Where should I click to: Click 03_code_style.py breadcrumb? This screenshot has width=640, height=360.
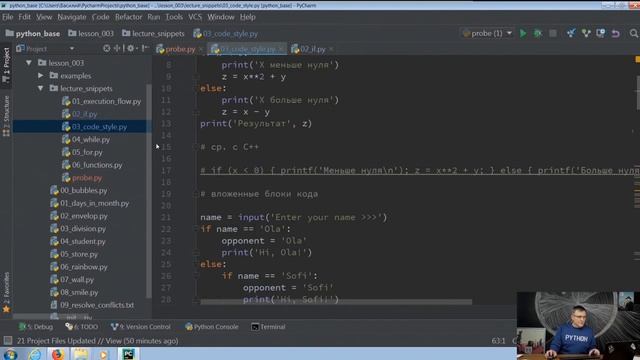[x=226, y=33]
